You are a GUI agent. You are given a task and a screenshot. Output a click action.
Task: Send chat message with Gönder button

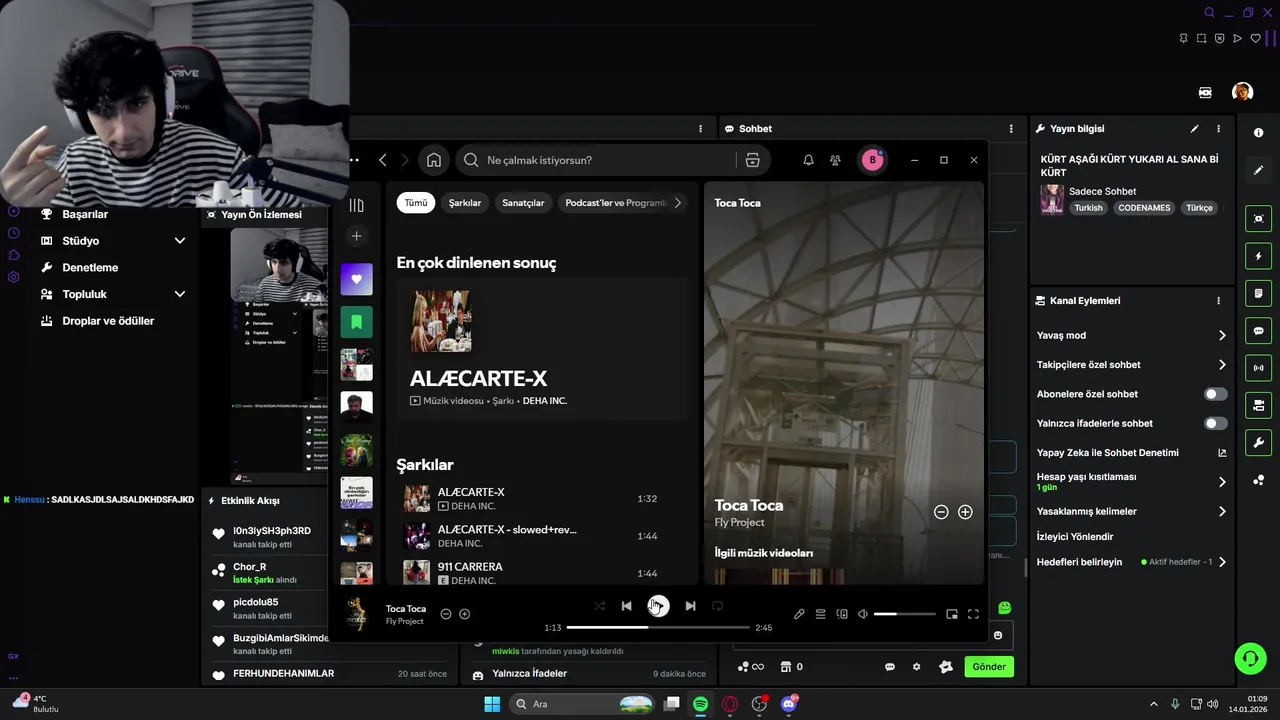point(989,667)
